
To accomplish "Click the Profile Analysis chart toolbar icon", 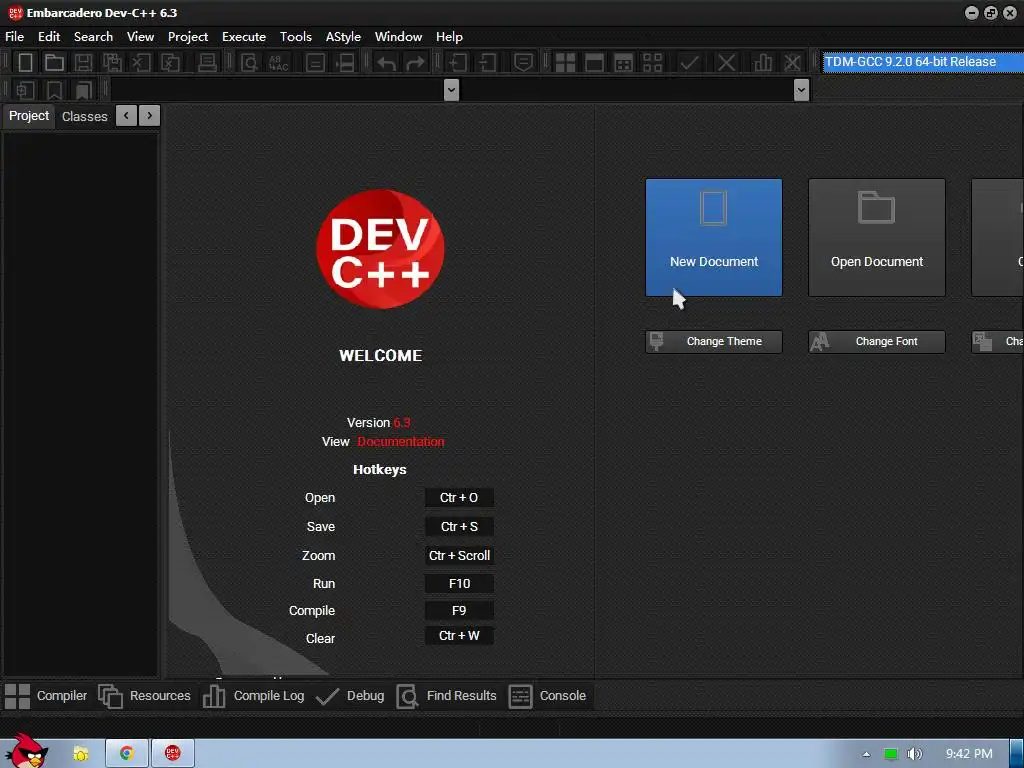I will point(763,63).
